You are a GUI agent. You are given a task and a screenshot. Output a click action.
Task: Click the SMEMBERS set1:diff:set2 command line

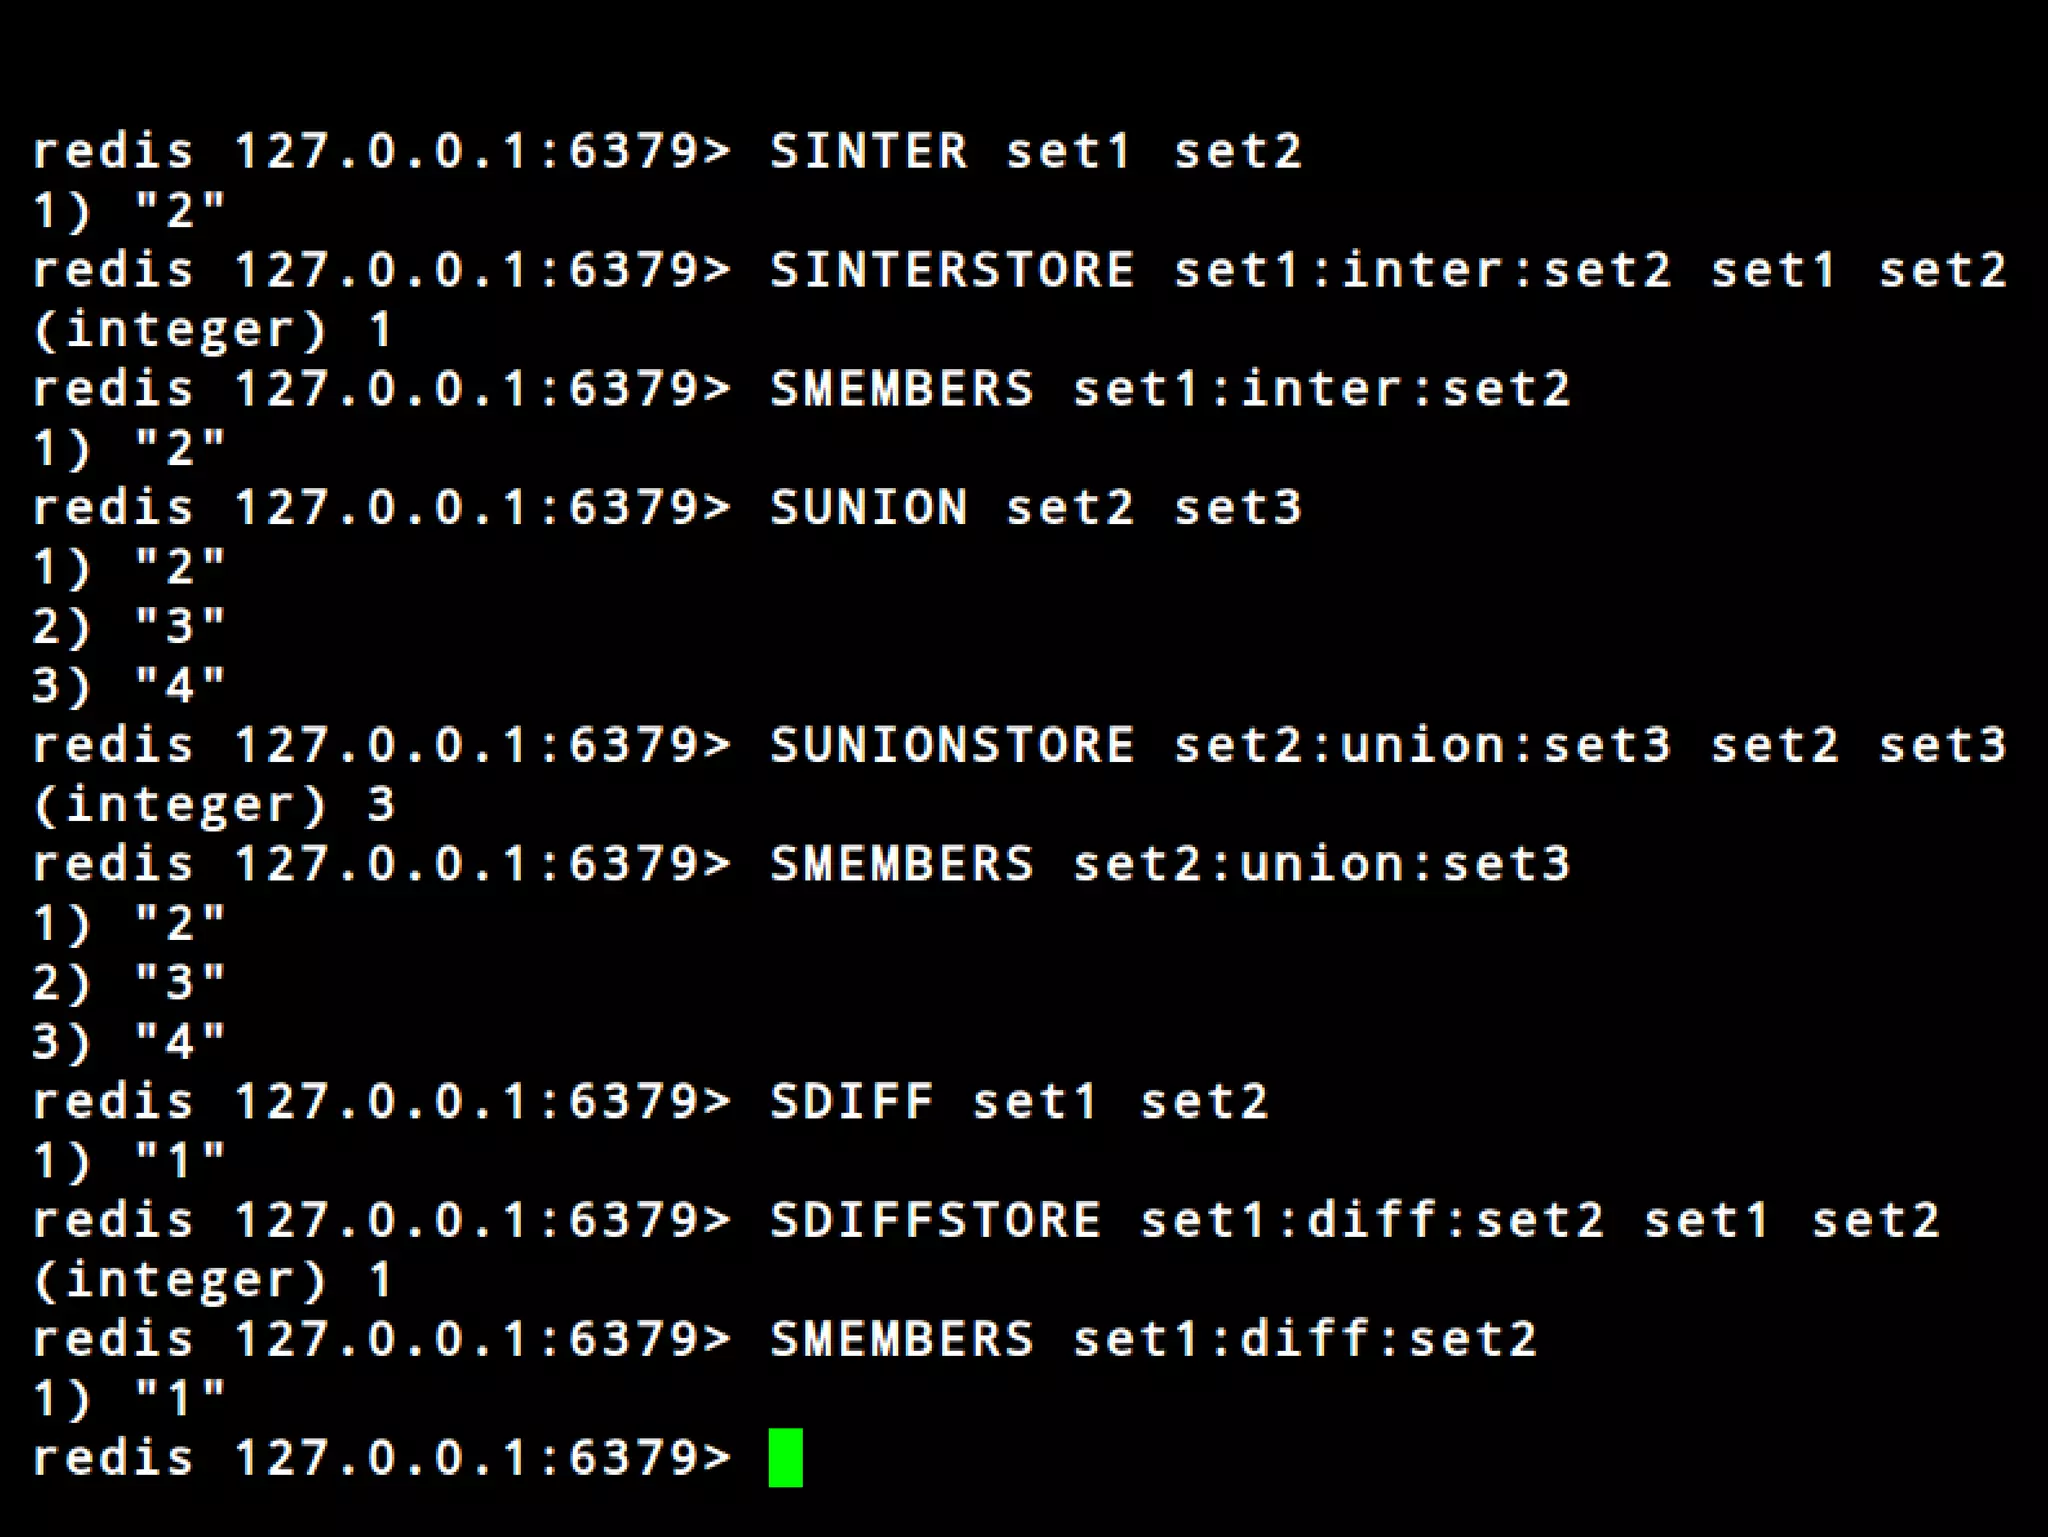pos(1153,1339)
